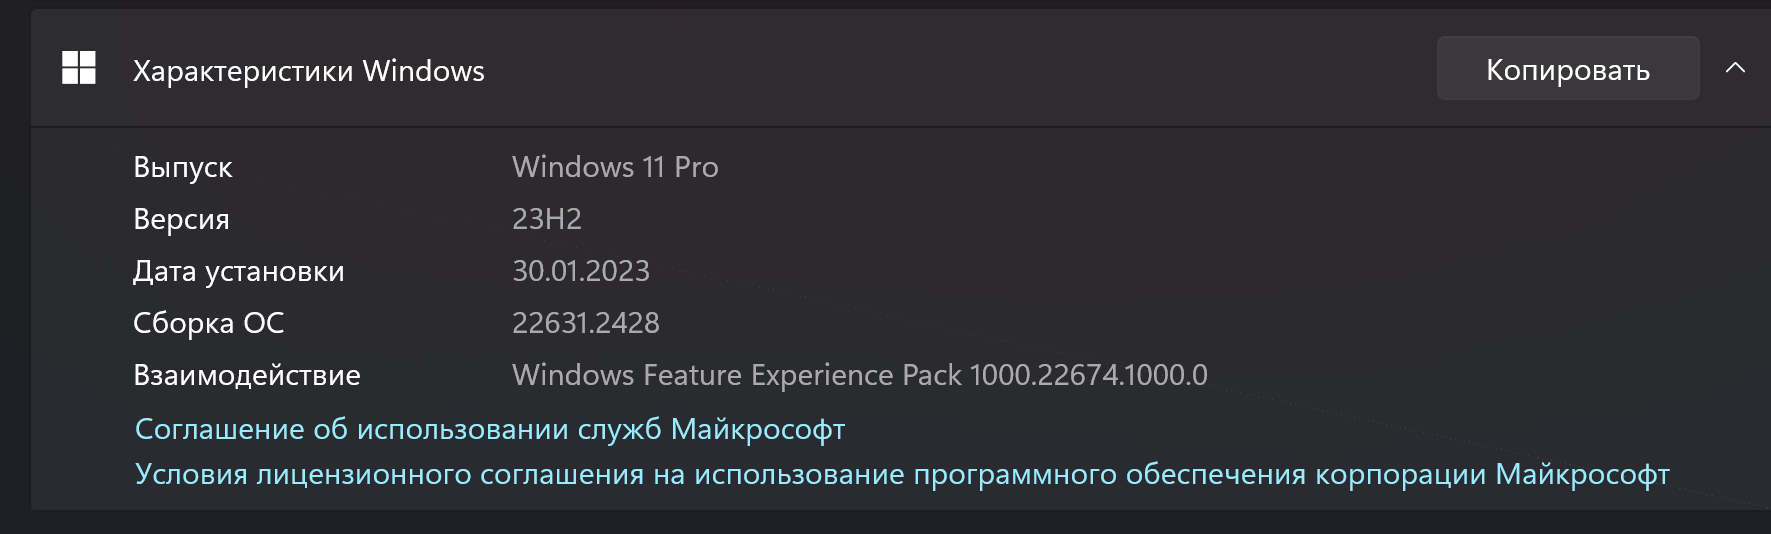Click the 1000.22674.1000.0 pack version number
Viewport: 1771px width, 534px height.
click(1089, 375)
